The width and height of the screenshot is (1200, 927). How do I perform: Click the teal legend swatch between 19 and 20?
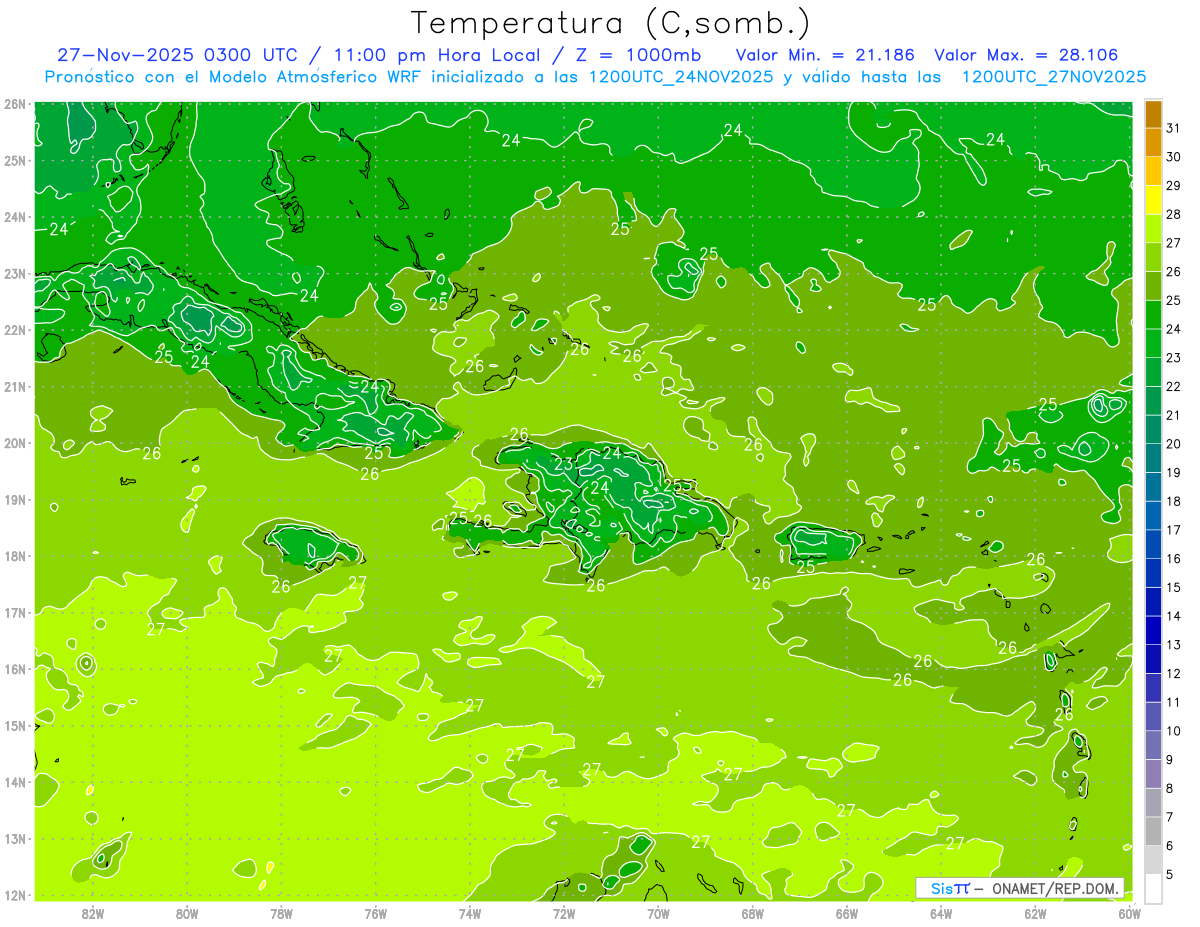coord(1153,458)
